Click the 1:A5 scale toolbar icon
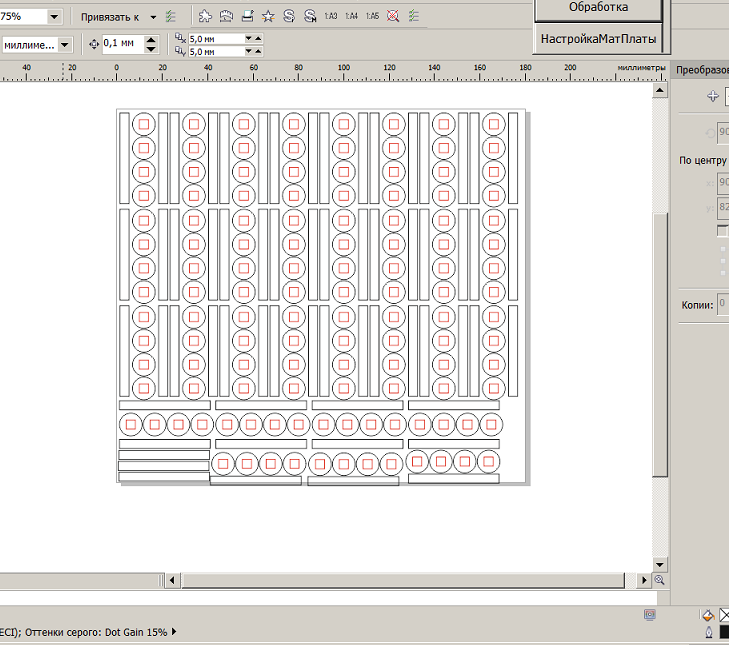 (x=372, y=17)
